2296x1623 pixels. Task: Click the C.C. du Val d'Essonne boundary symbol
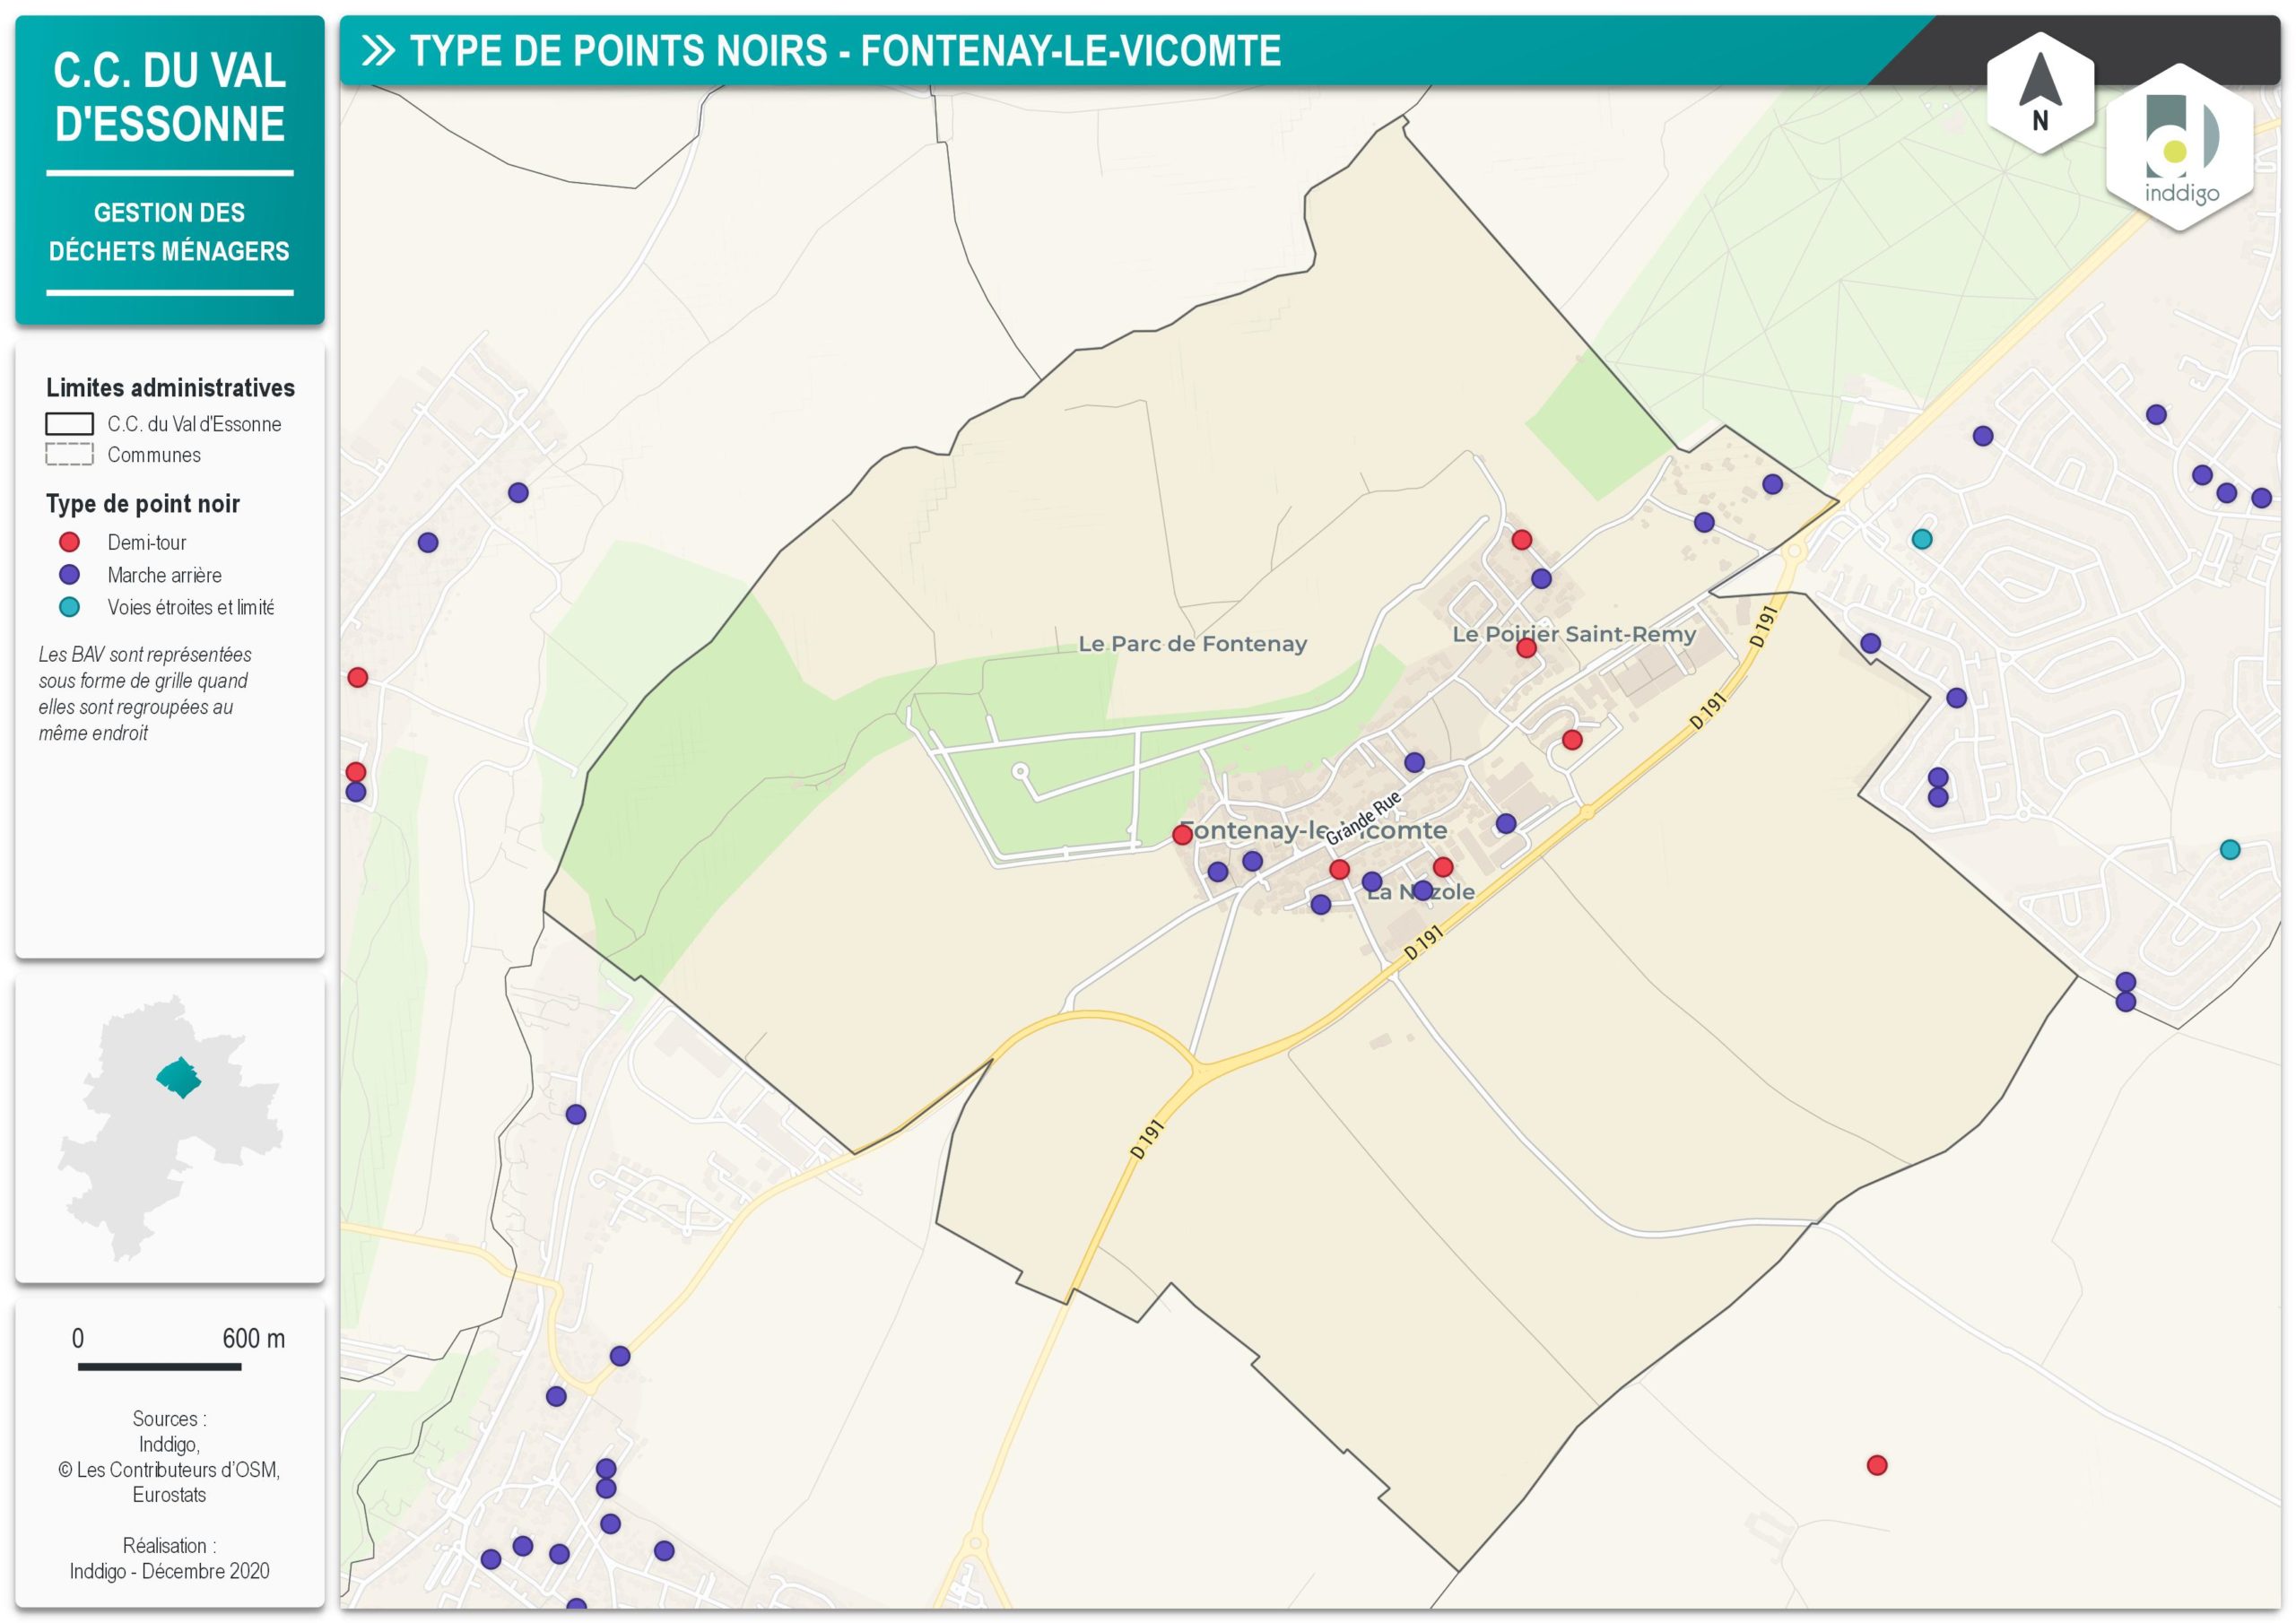pyautogui.click(x=69, y=424)
